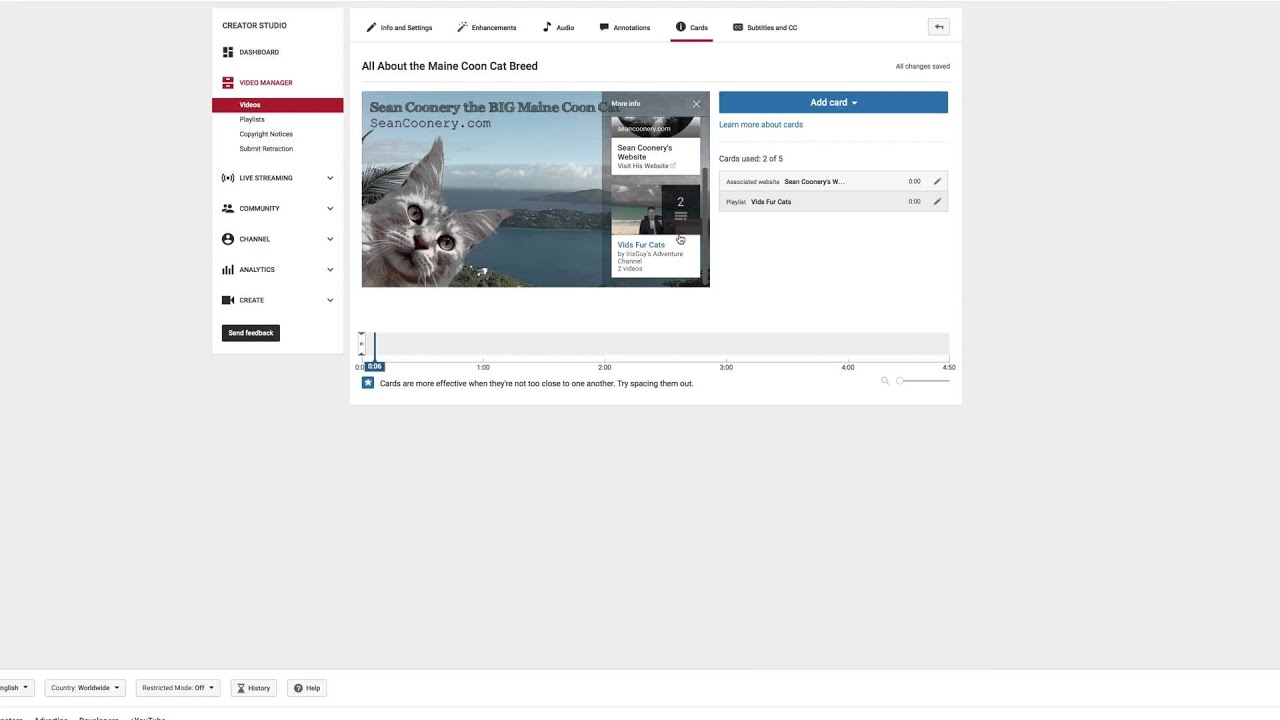Switch to the Audio tab
Screen dimensions: 1280x720
pyautogui.click(x=558, y=27)
